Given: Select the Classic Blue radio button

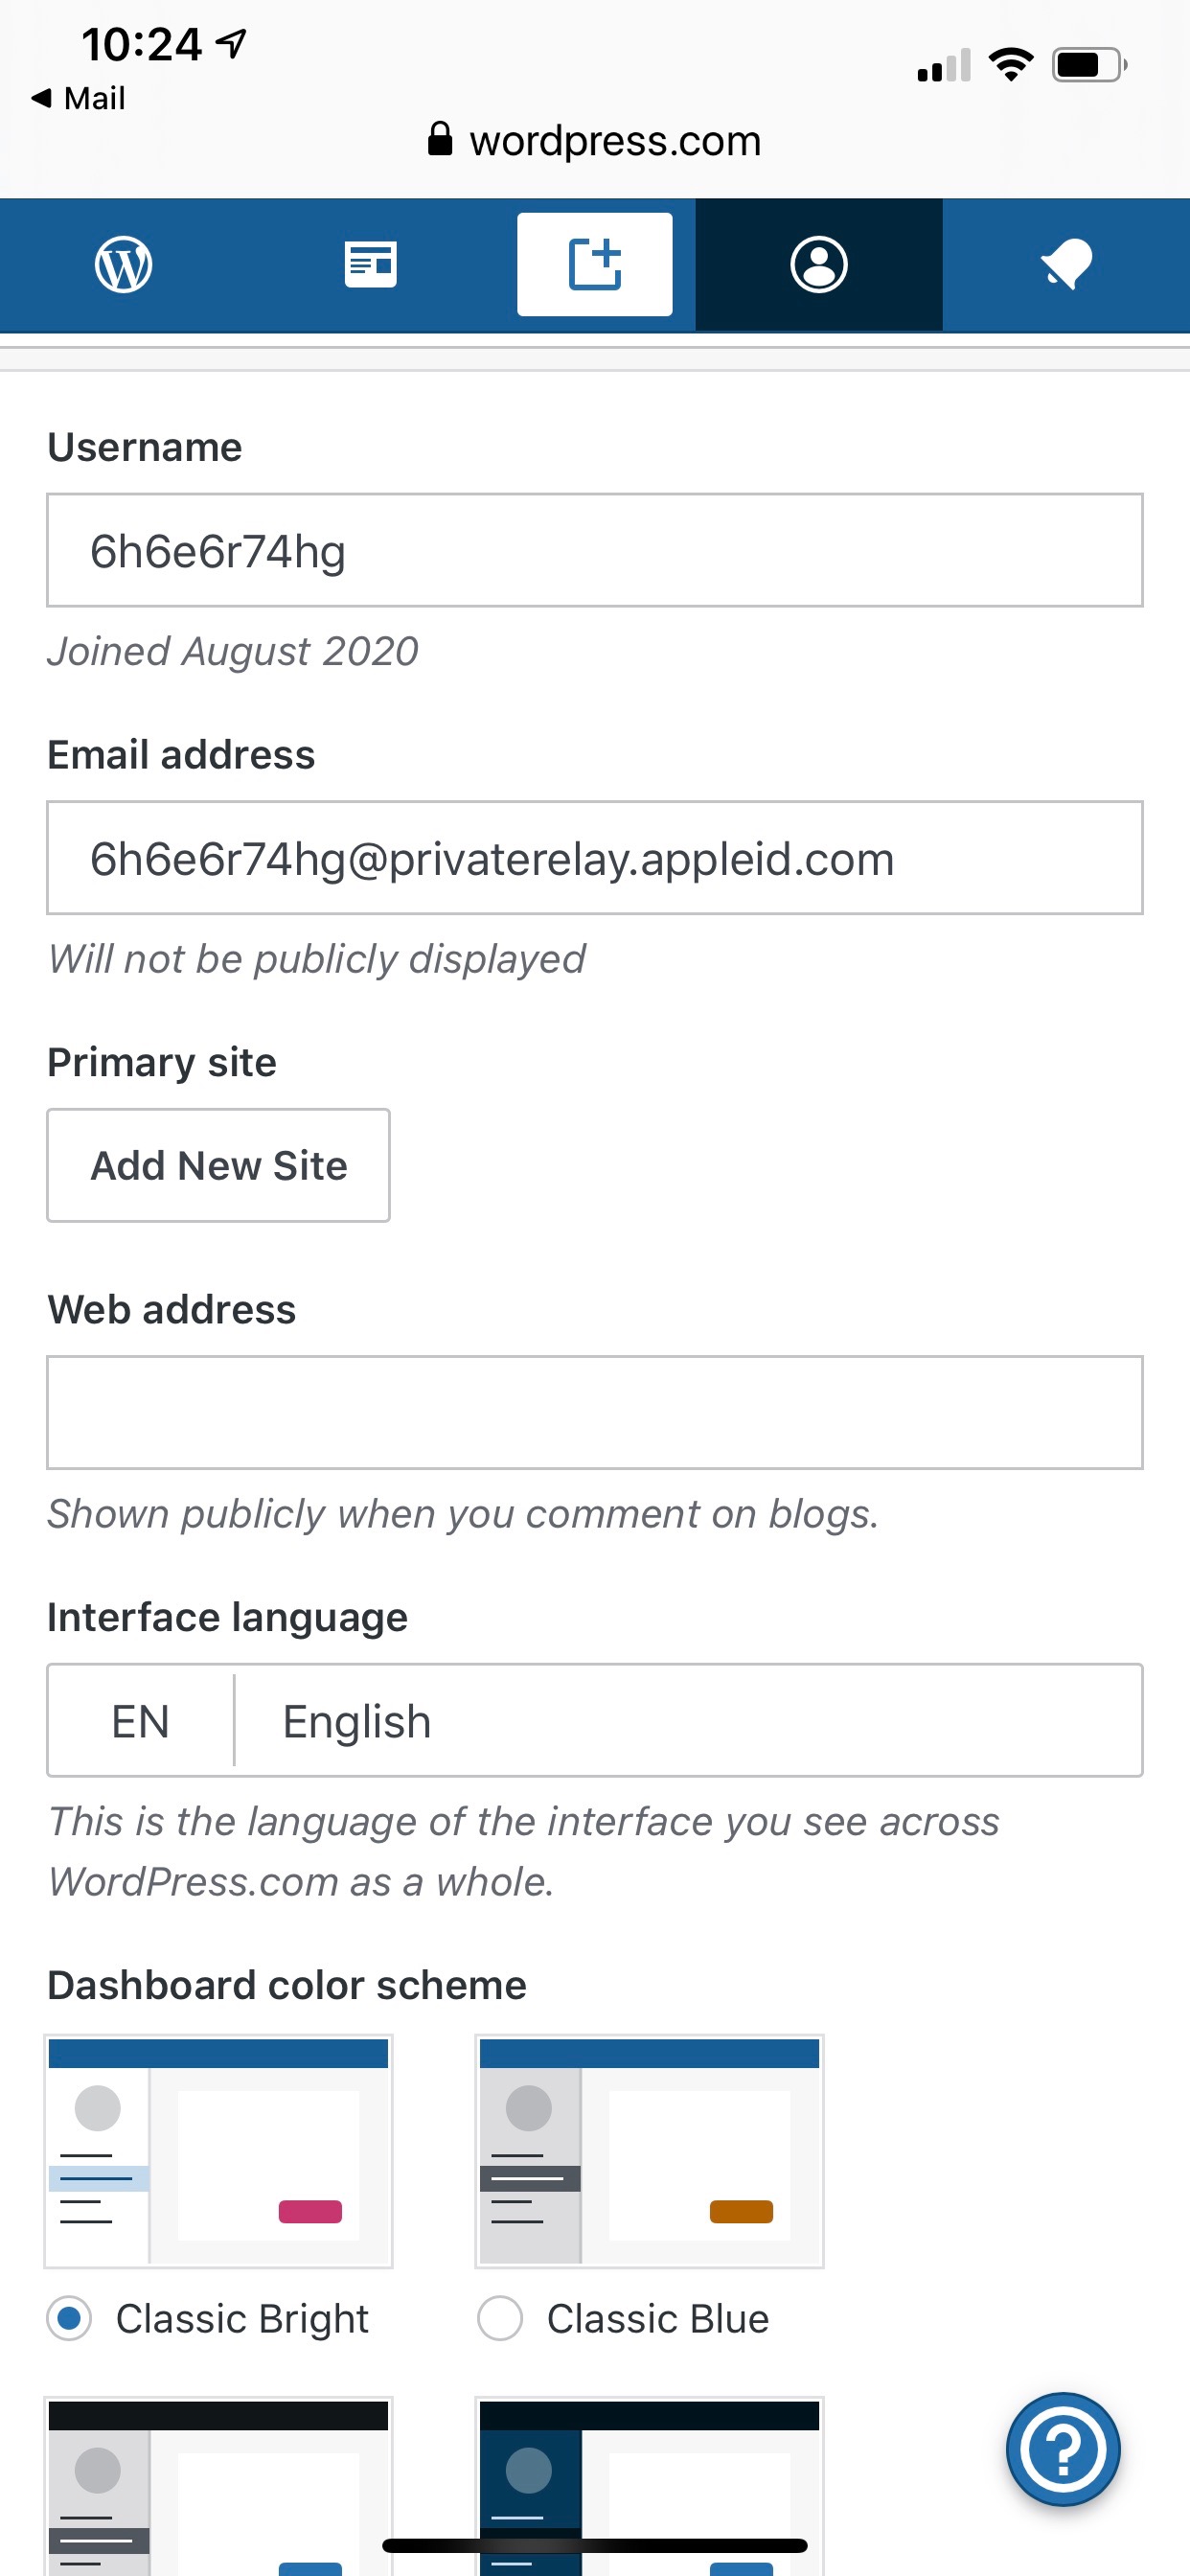Looking at the screenshot, I should point(500,2318).
